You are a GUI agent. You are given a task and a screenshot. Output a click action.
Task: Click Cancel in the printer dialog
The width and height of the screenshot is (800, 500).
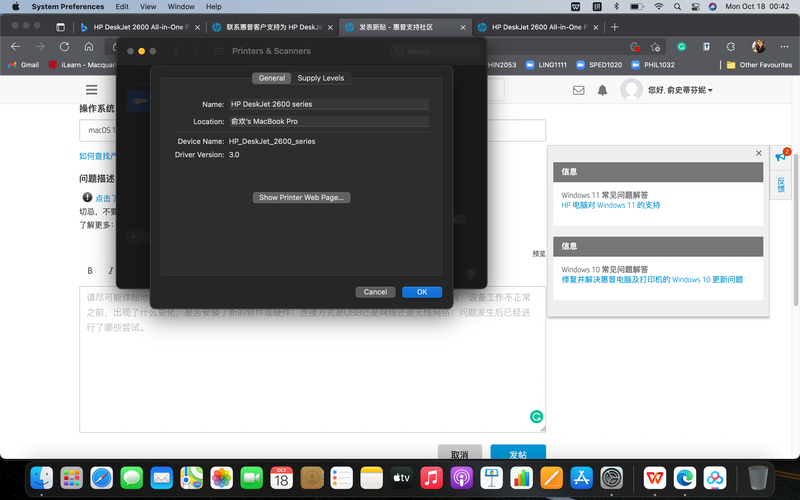[x=375, y=292]
